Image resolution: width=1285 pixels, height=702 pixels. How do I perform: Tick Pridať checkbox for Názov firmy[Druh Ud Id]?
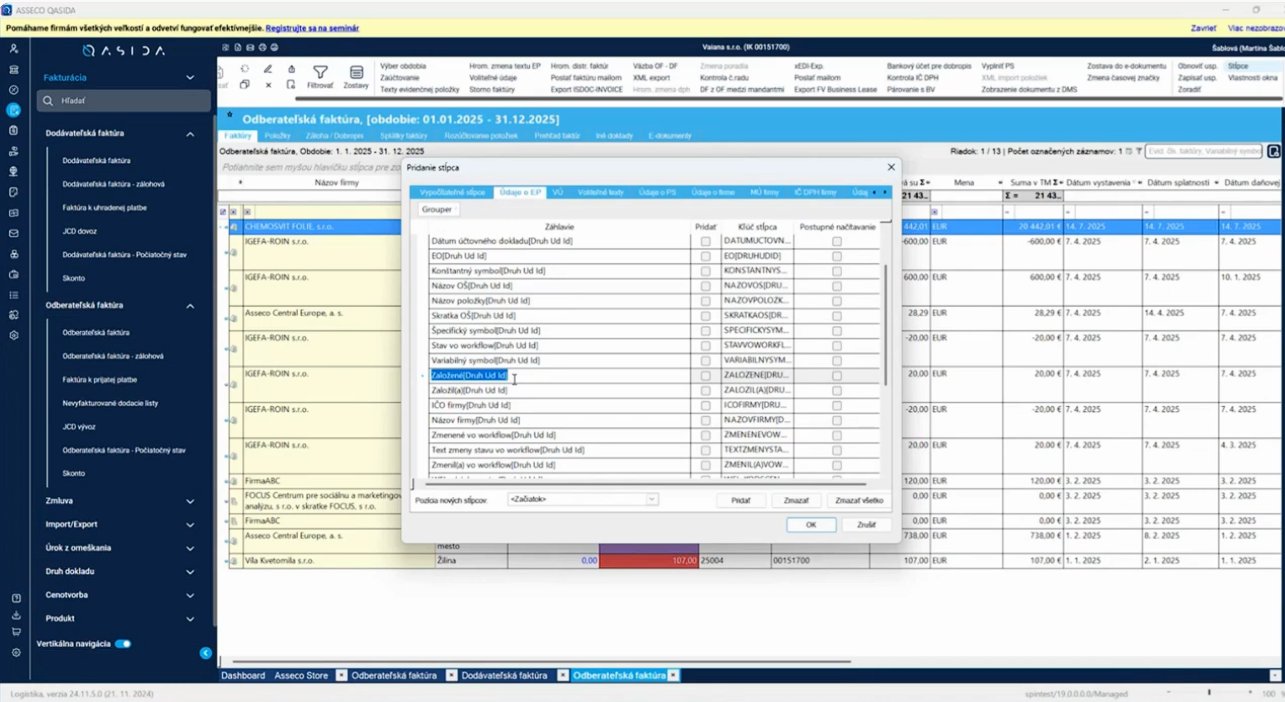coord(706,421)
